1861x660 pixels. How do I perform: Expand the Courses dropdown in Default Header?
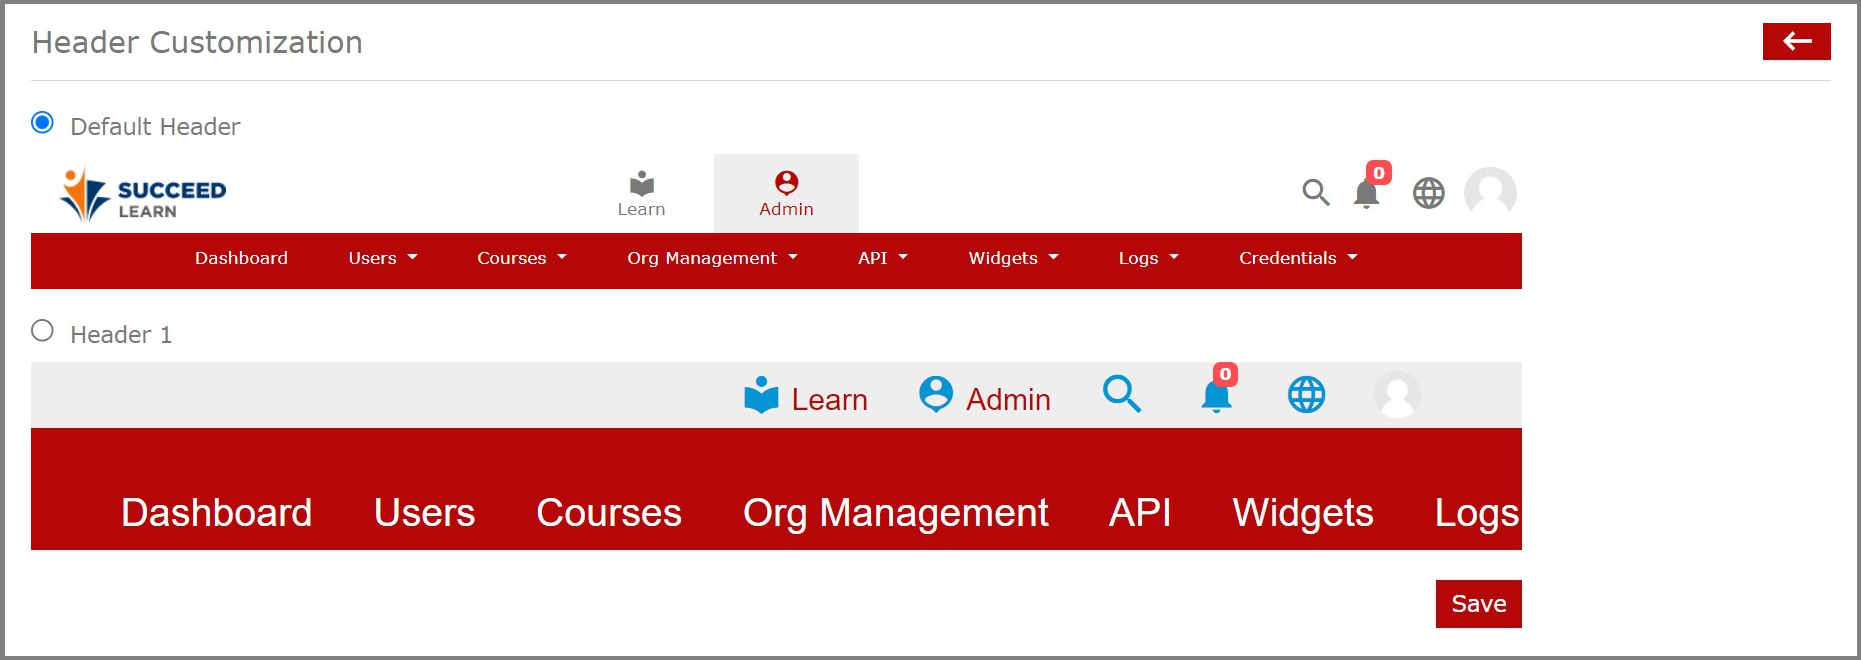[x=522, y=258]
